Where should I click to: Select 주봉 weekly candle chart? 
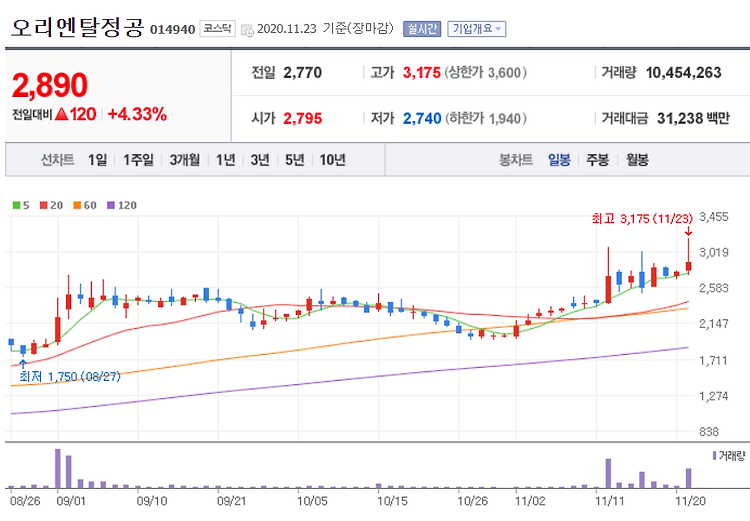coord(598,160)
